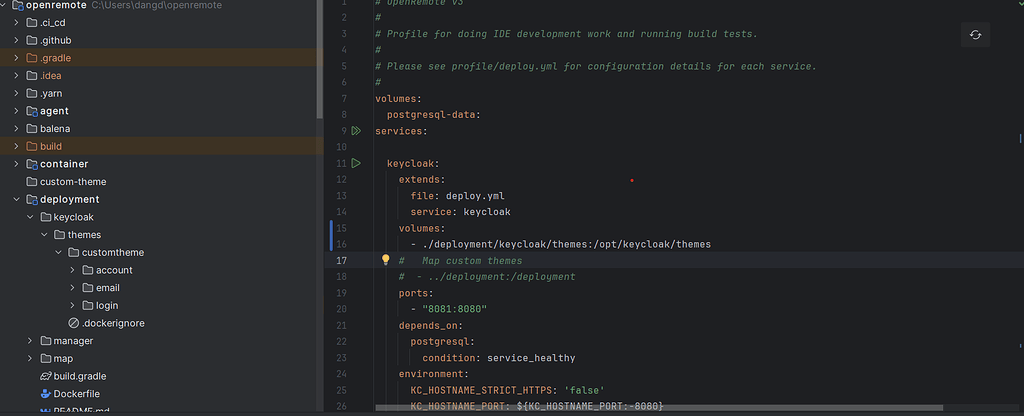Screen dimensions: 1024x416
Task: Run keycloak service via gutter icon
Action: click(356, 163)
